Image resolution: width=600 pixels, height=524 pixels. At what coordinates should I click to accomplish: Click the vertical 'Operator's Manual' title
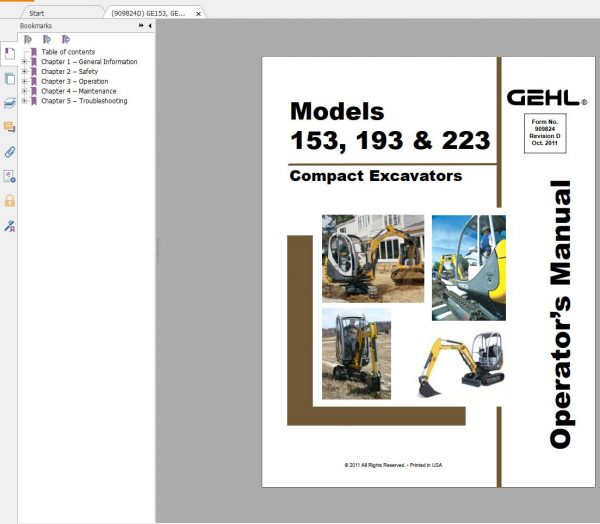561,314
